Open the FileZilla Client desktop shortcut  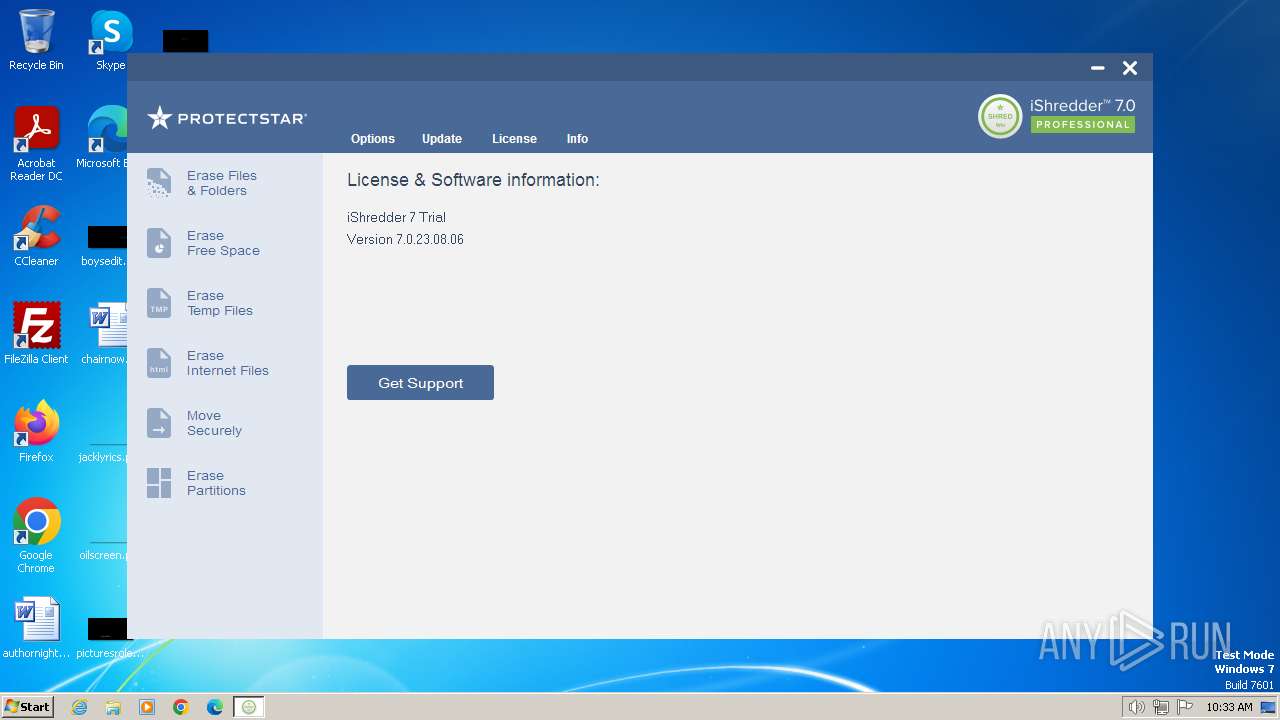36,334
